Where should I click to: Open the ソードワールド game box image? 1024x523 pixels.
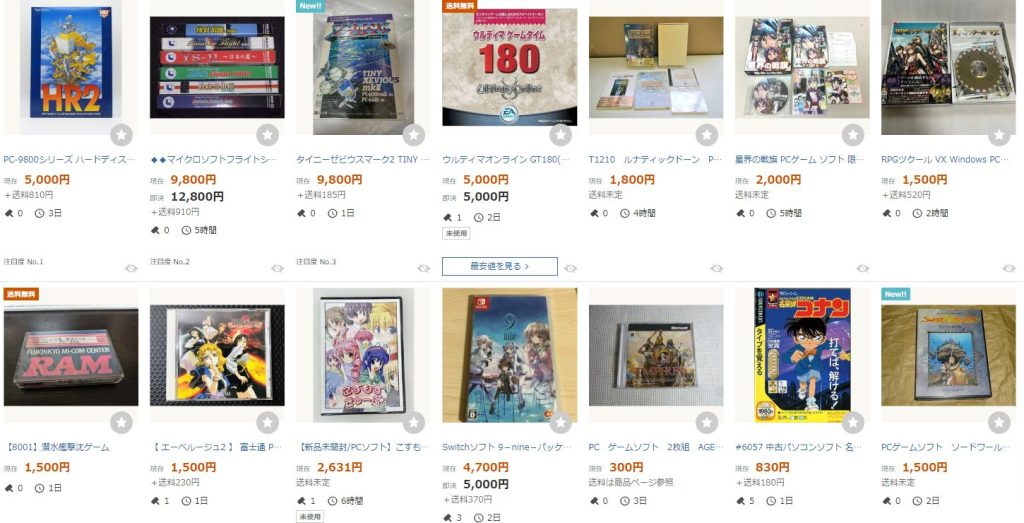948,356
